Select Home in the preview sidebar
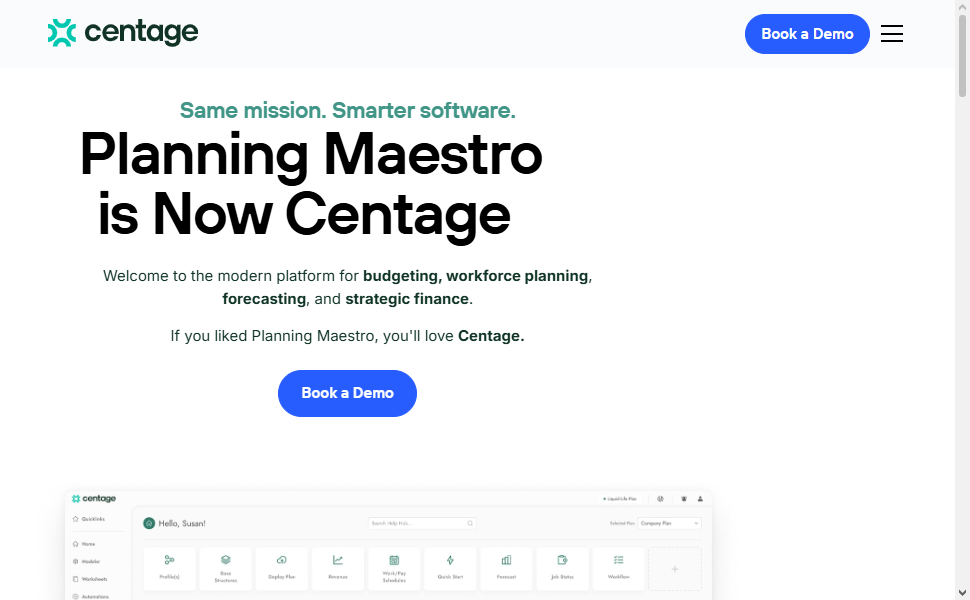The image size is (970, 600). click(x=84, y=544)
